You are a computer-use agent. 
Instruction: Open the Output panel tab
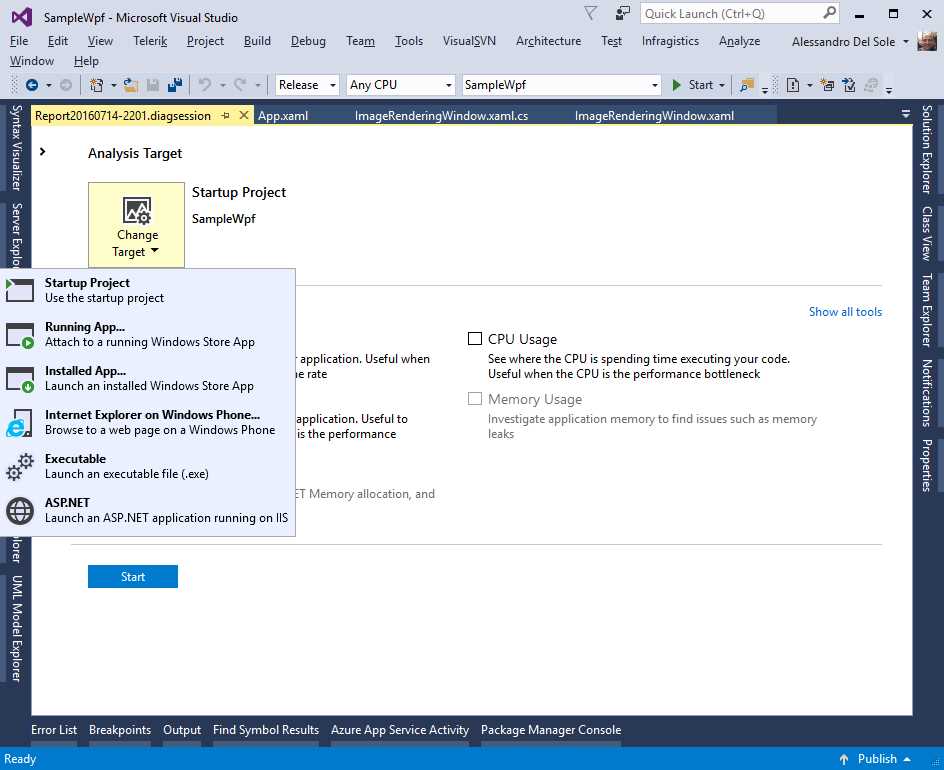(182, 730)
